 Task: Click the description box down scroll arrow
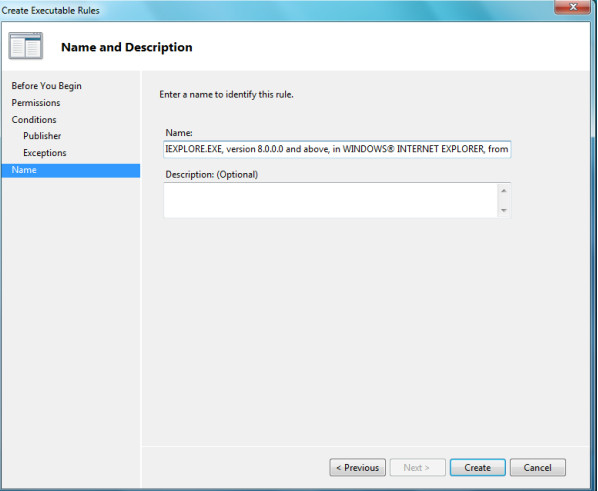(x=504, y=210)
